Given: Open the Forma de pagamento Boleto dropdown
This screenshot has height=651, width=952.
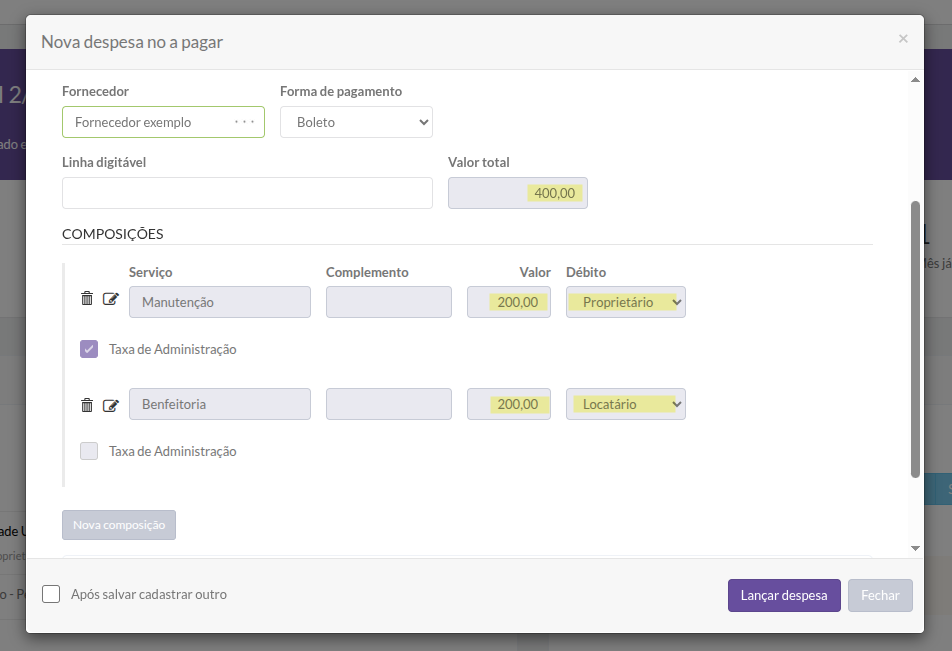Looking at the screenshot, I should (356, 122).
